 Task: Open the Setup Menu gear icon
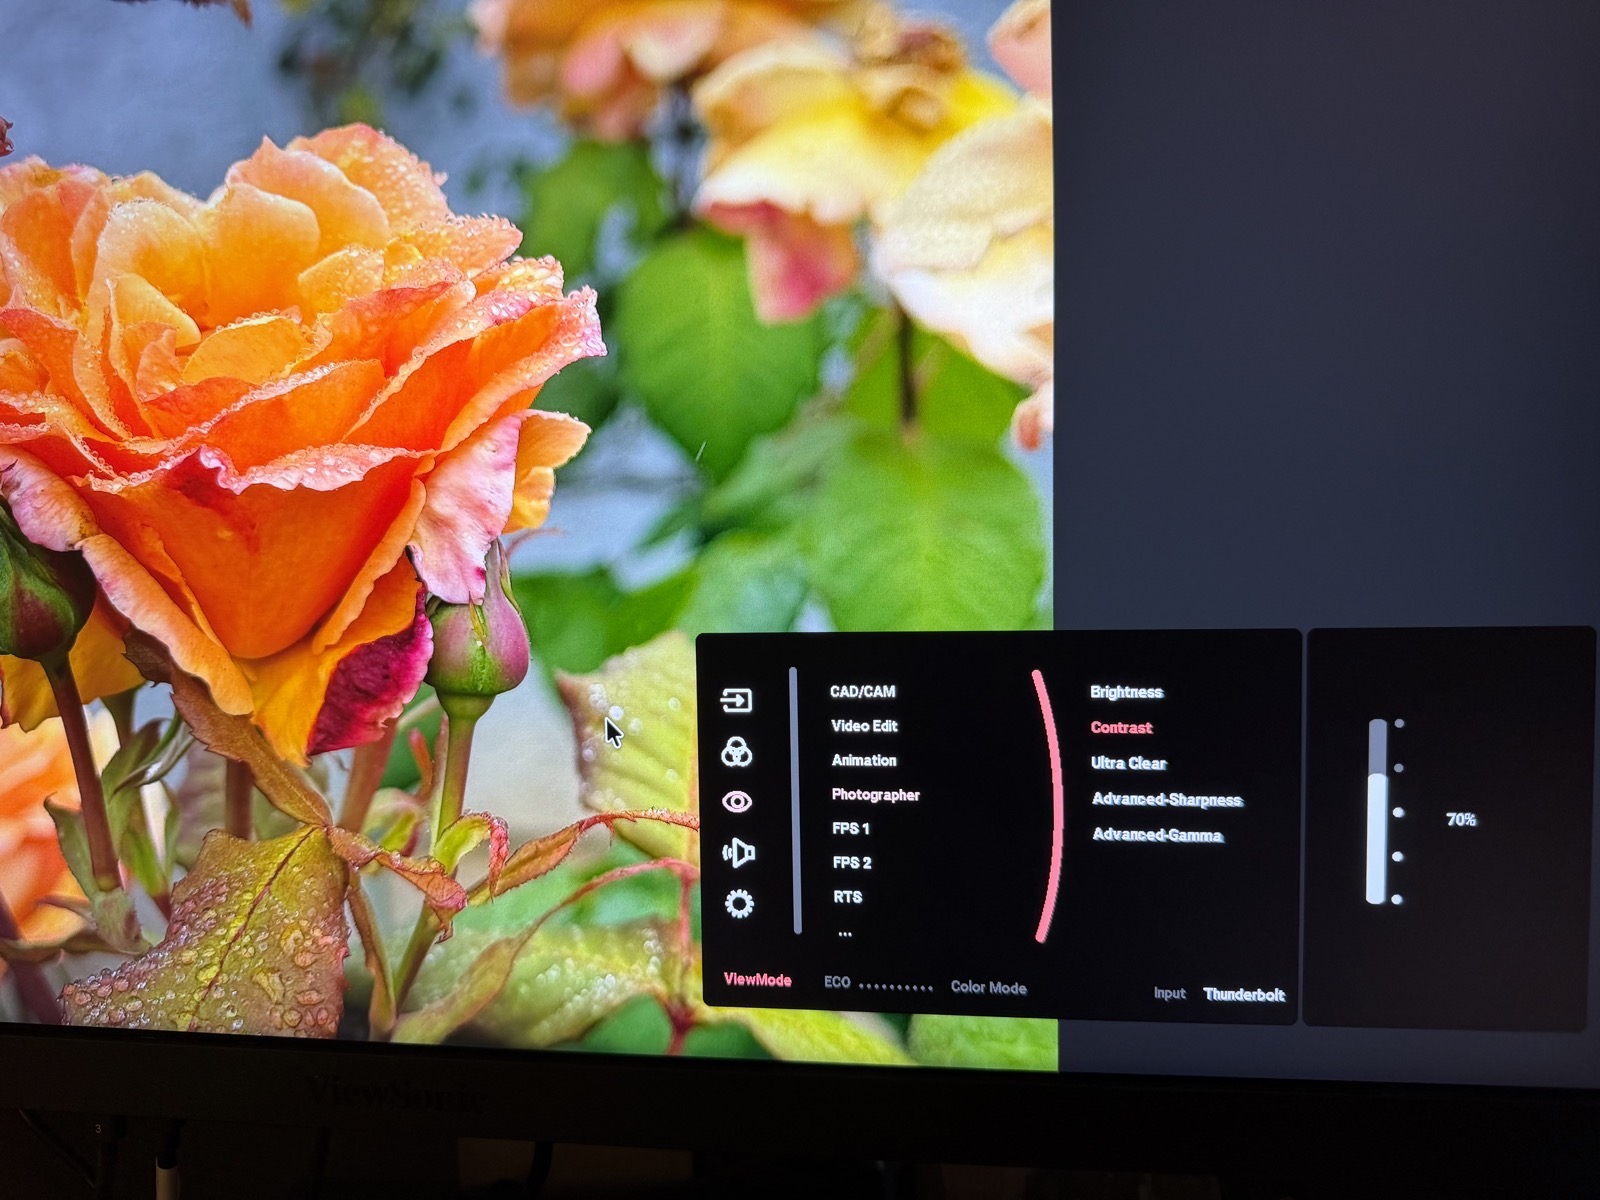[x=739, y=904]
